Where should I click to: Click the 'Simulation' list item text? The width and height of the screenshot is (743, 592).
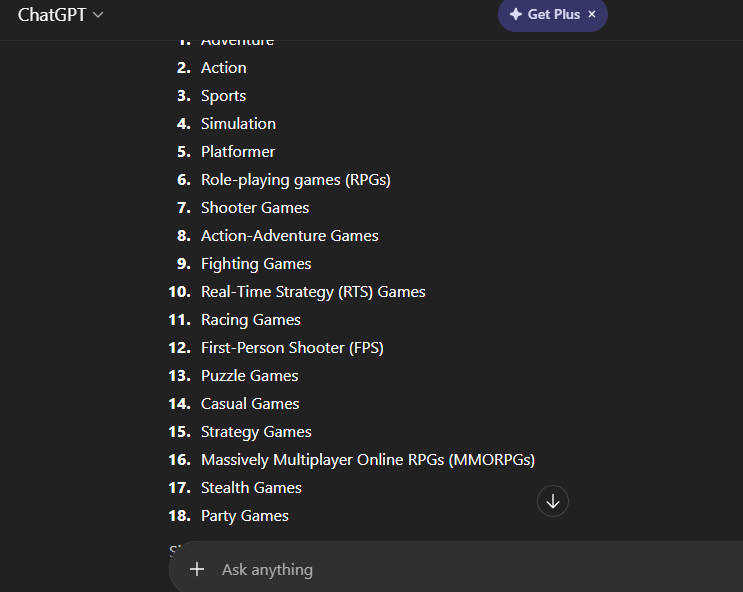point(238,124)
